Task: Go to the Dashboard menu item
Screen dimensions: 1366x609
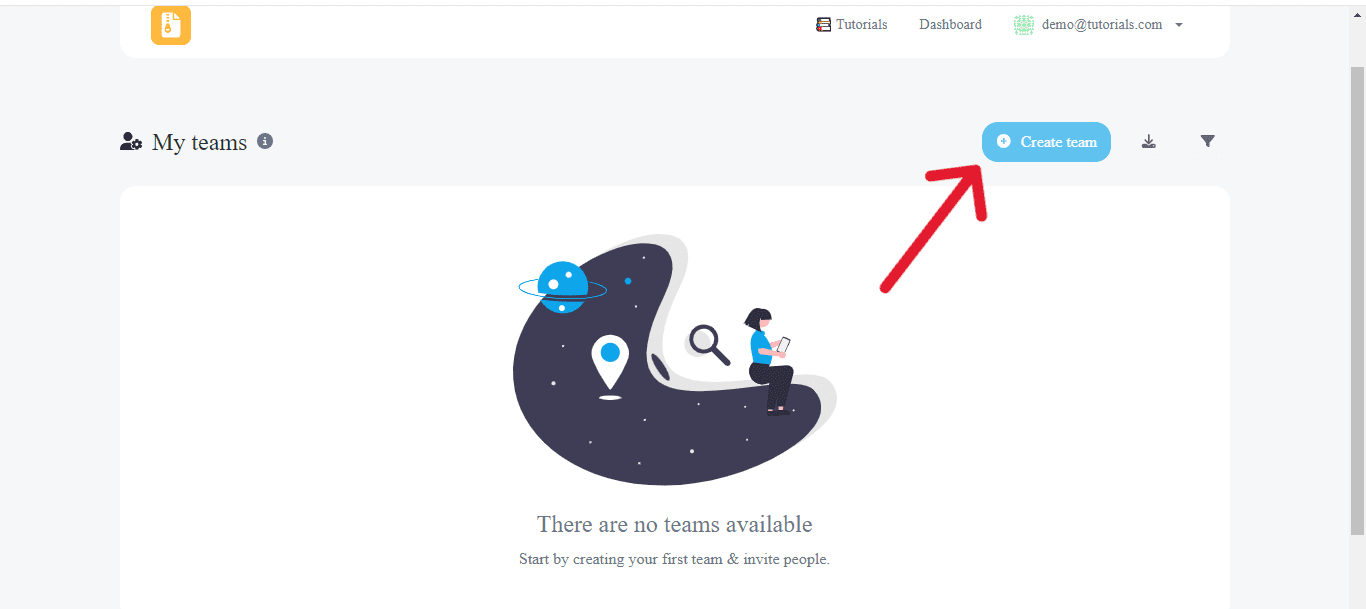Action: coord(950,25)
